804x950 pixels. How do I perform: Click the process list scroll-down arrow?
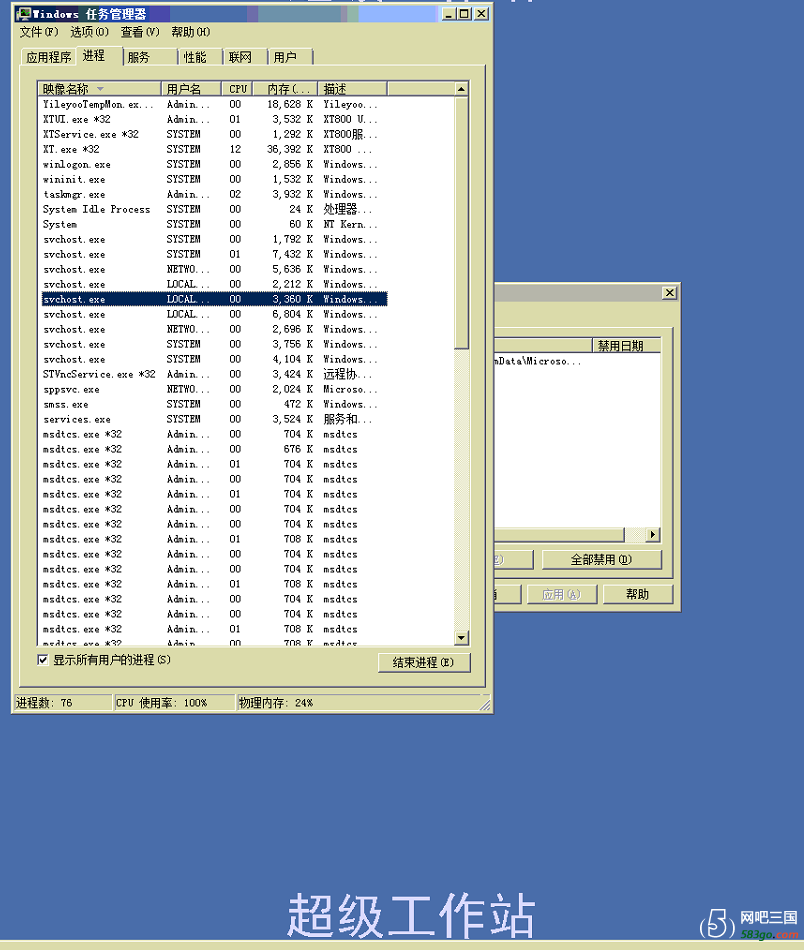pyautogui.click(x=461, y=638)
